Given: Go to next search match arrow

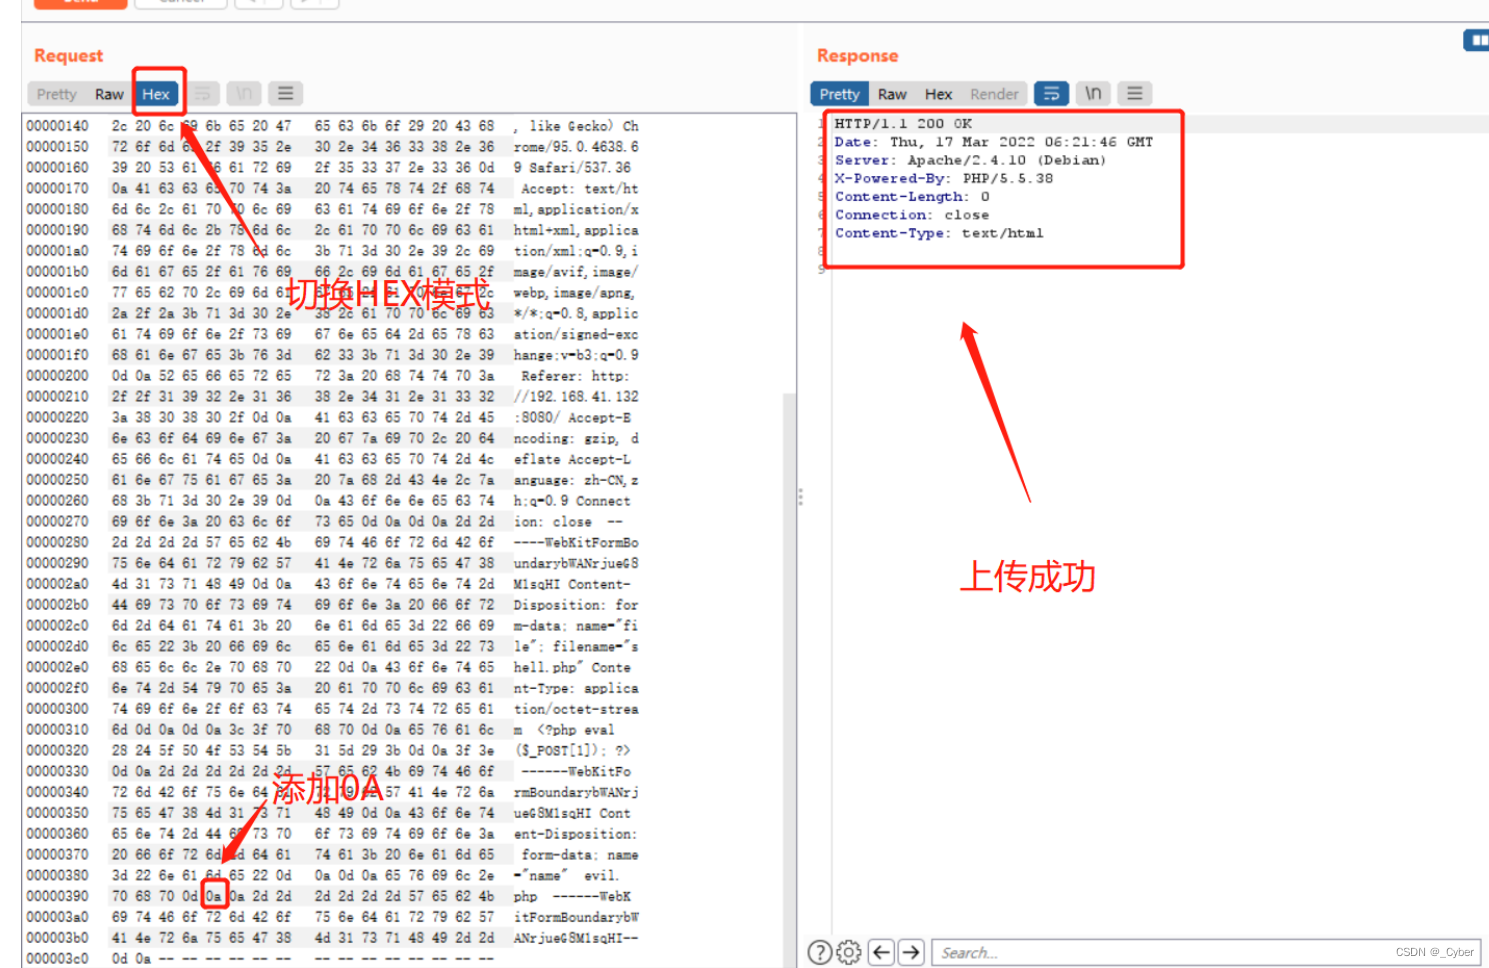Looking at the screenshot, I should click(x=911, y=952).
